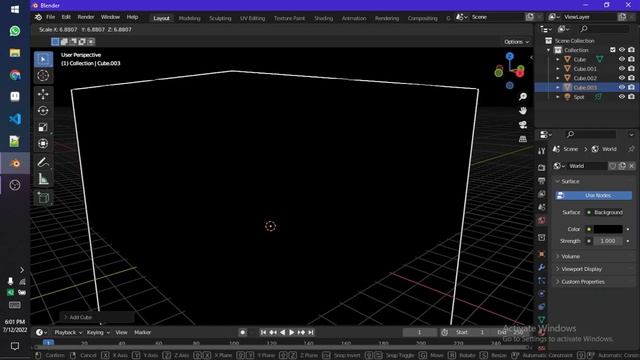This screenshot has width=640, height=360.
Task: Open the Output properties tab icon
Action: (542, 181)
